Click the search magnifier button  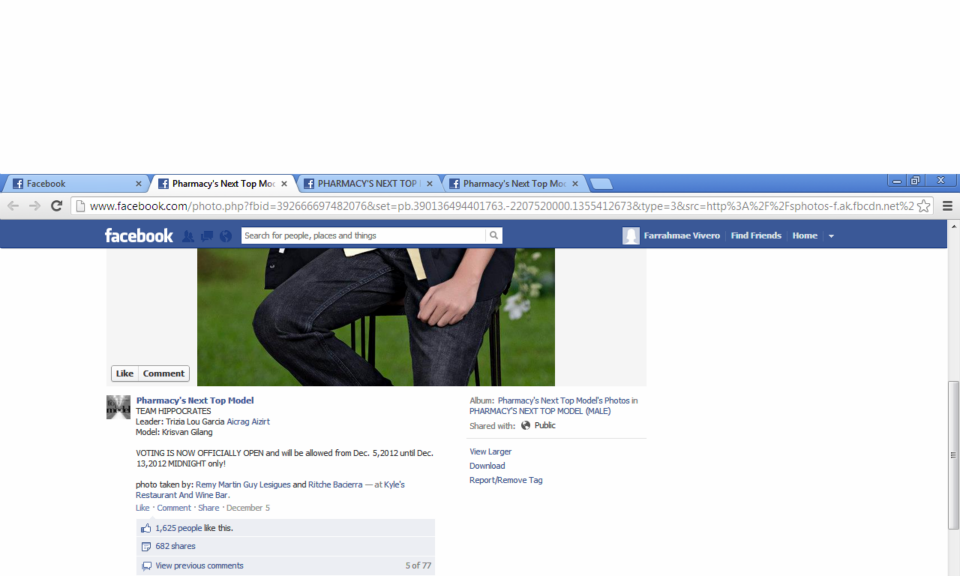[493, 236]
